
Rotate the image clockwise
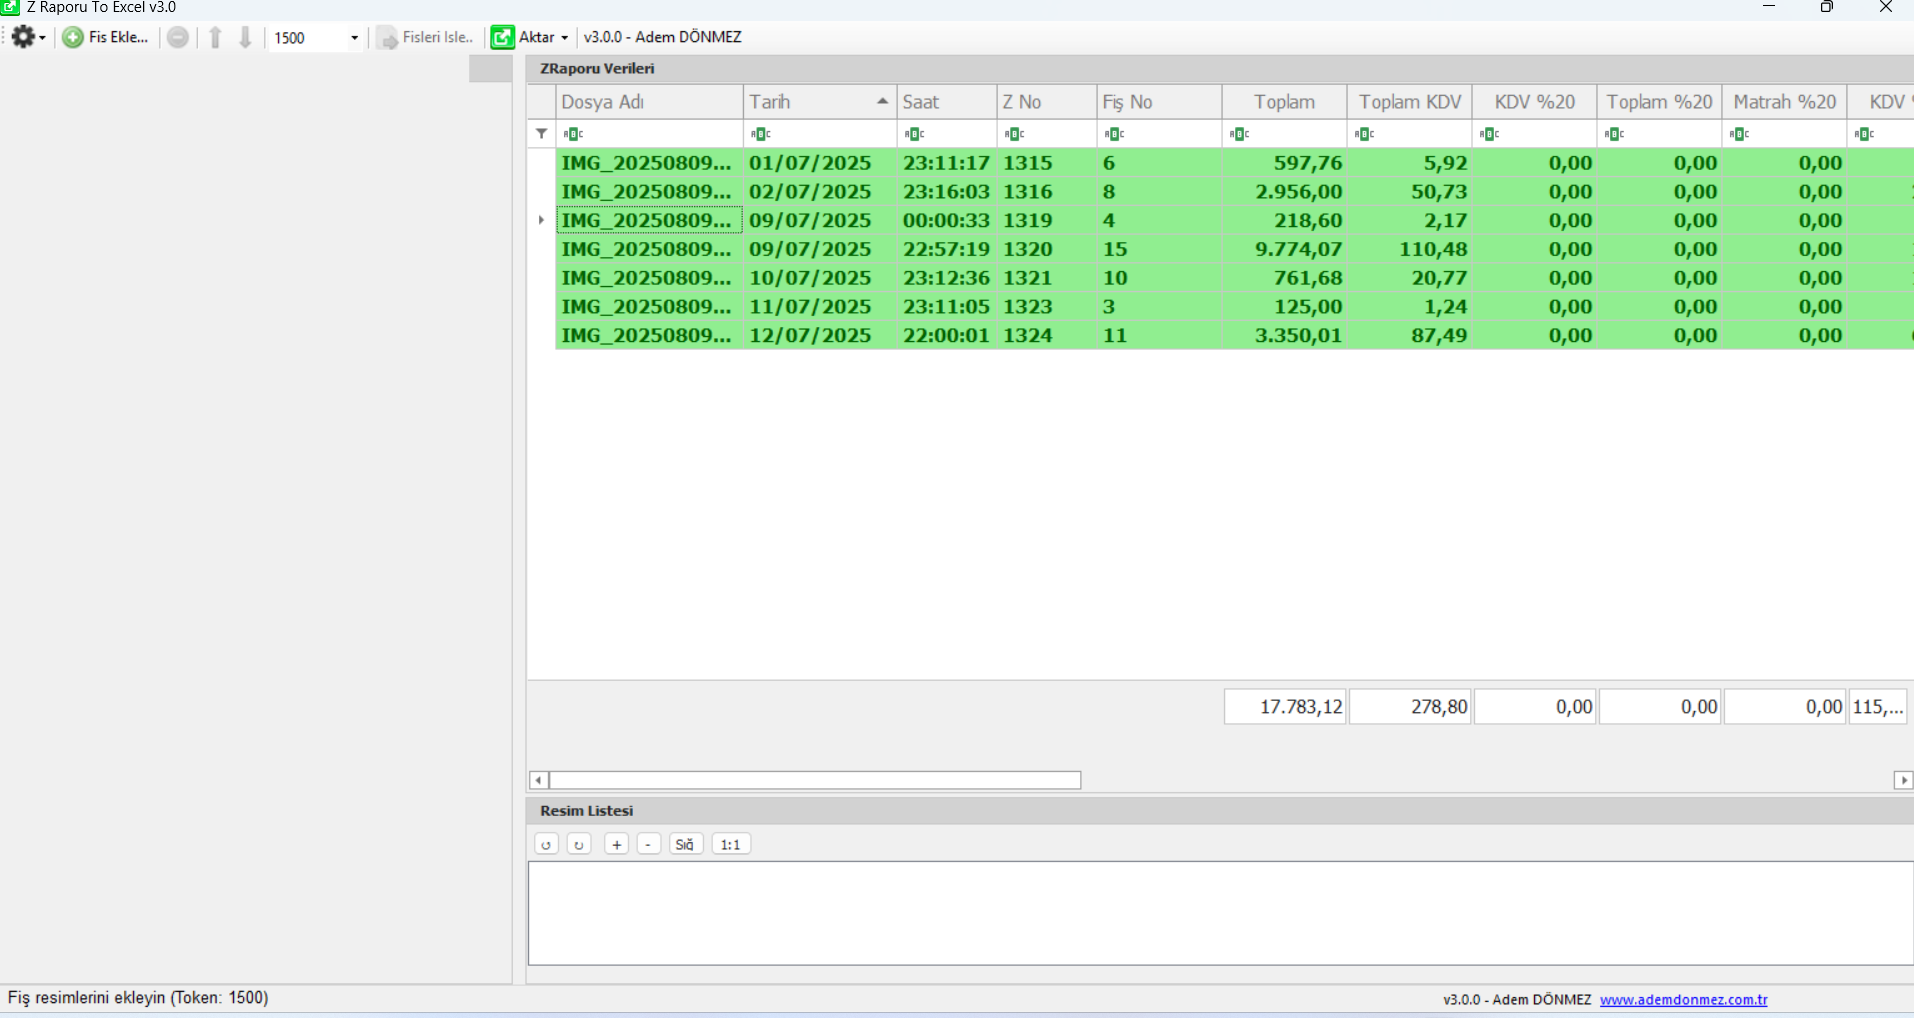pos(579,845)
